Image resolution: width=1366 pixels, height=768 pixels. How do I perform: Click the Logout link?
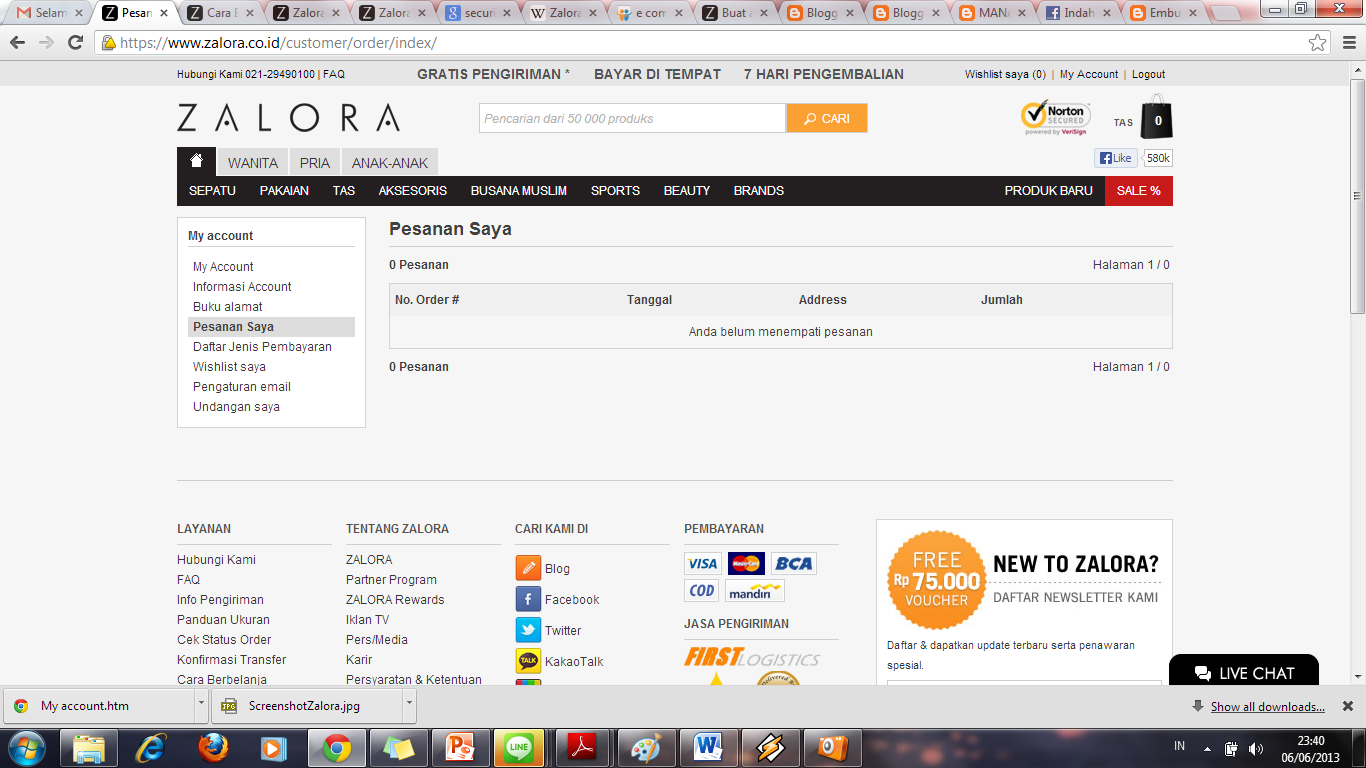click(1148, 74)
